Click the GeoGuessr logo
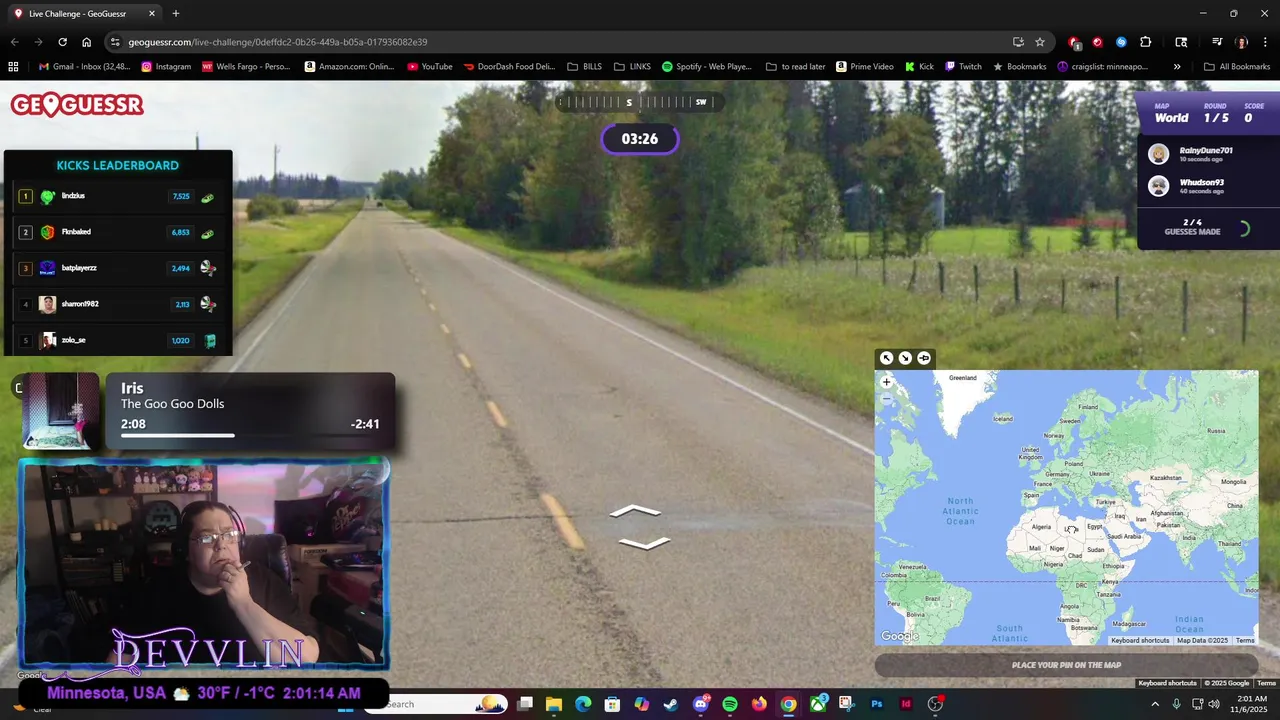The width and height of the screenshot is (1280, 720). (77, 105)
